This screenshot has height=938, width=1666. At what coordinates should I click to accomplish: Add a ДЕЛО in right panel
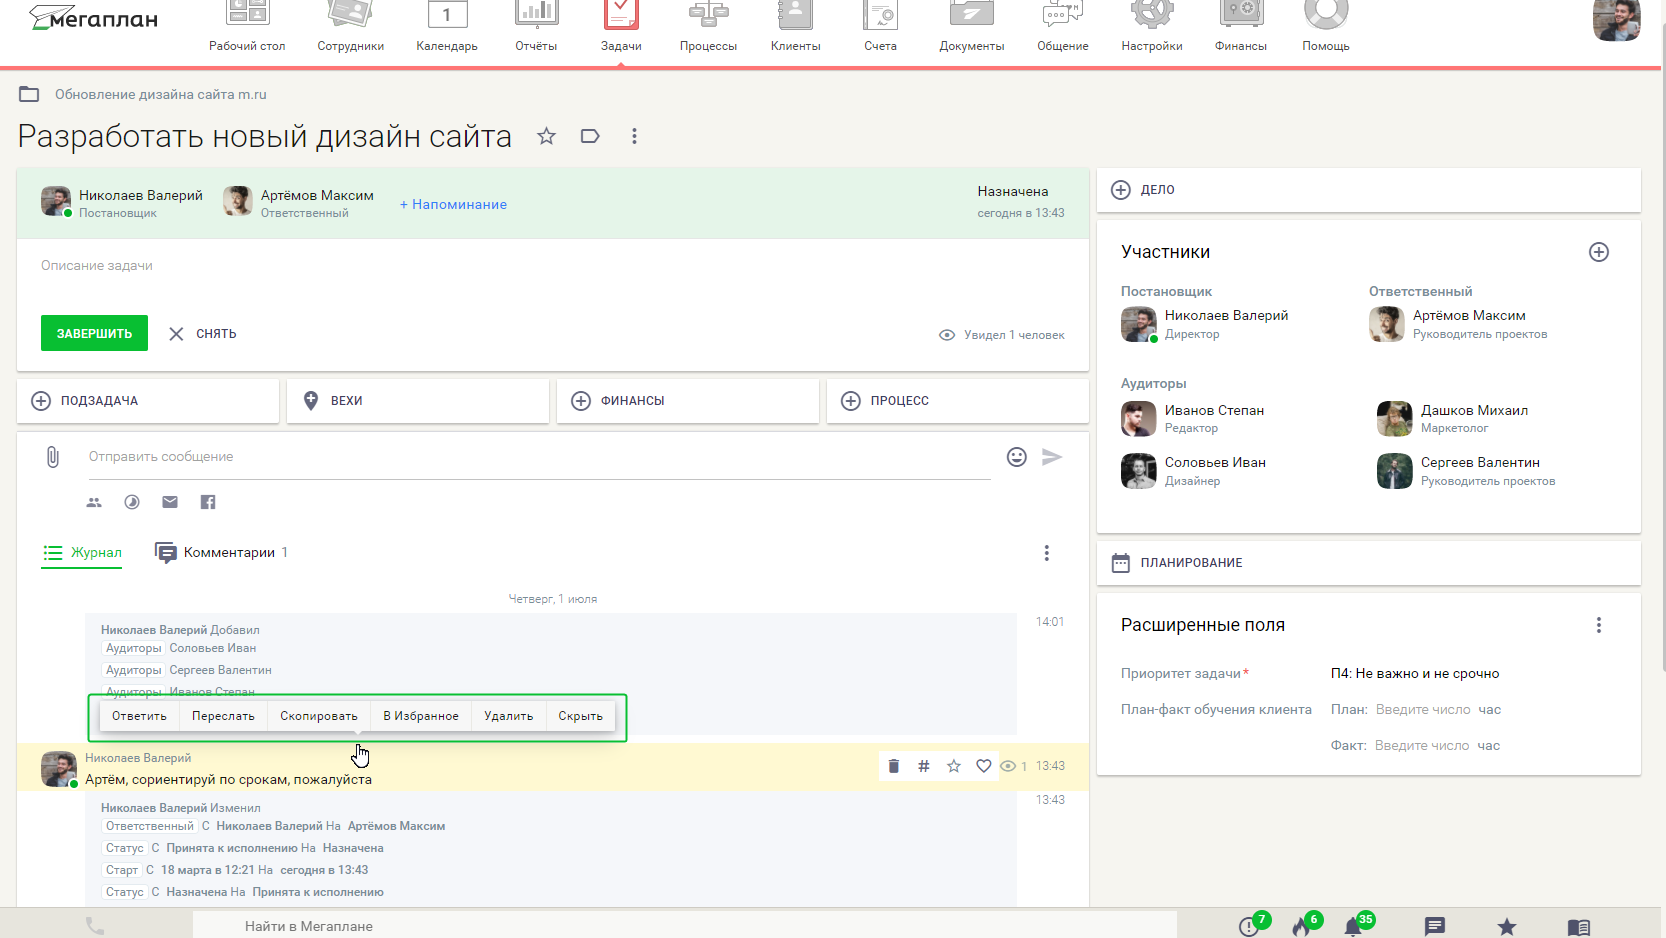pos(1368,190)
